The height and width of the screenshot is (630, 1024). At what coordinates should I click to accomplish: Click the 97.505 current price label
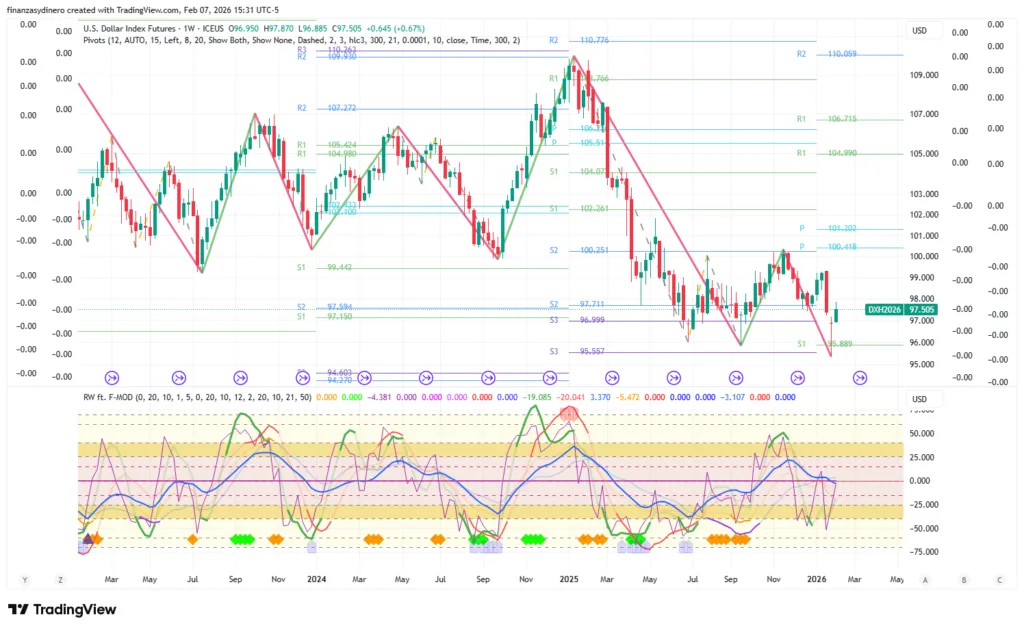[923, 310]
